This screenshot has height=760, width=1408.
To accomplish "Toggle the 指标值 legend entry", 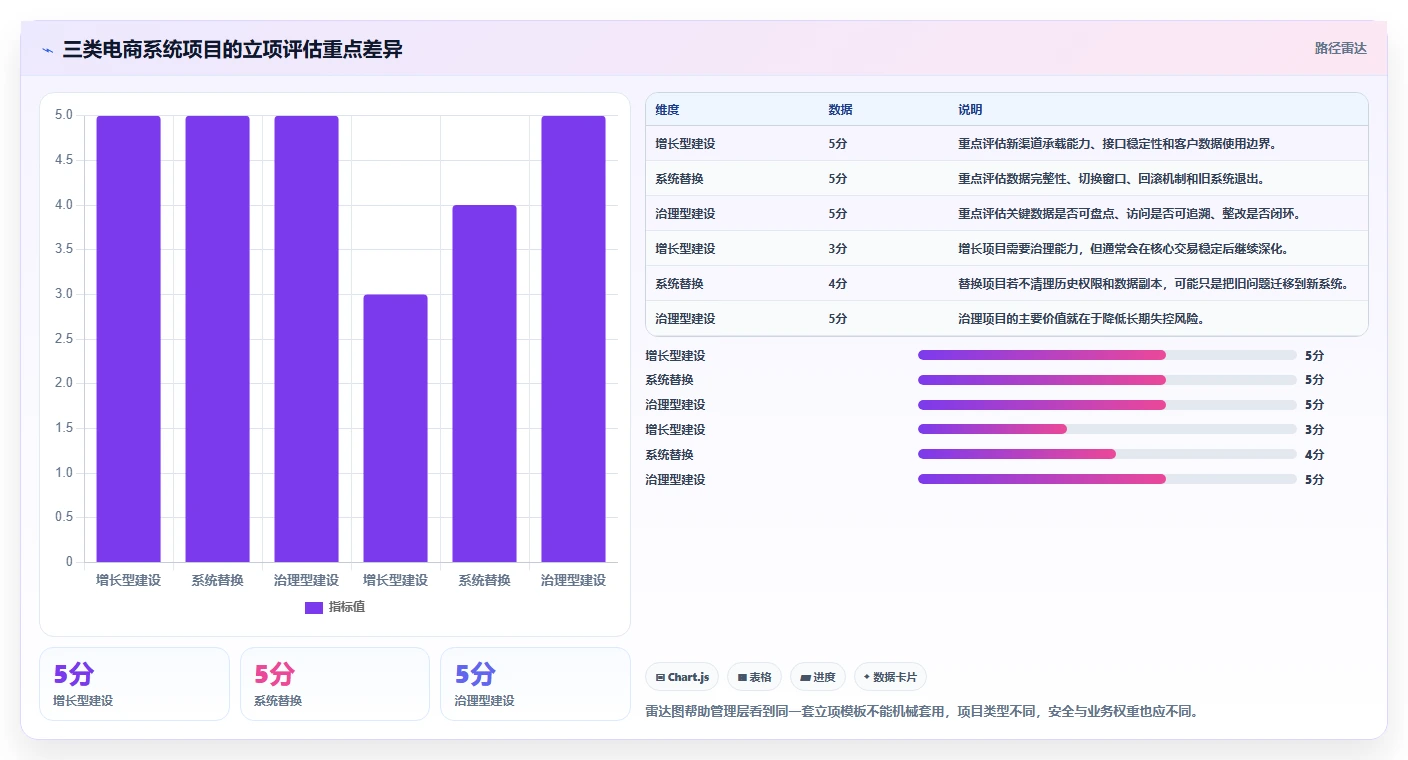I will [x=335, y=608].
